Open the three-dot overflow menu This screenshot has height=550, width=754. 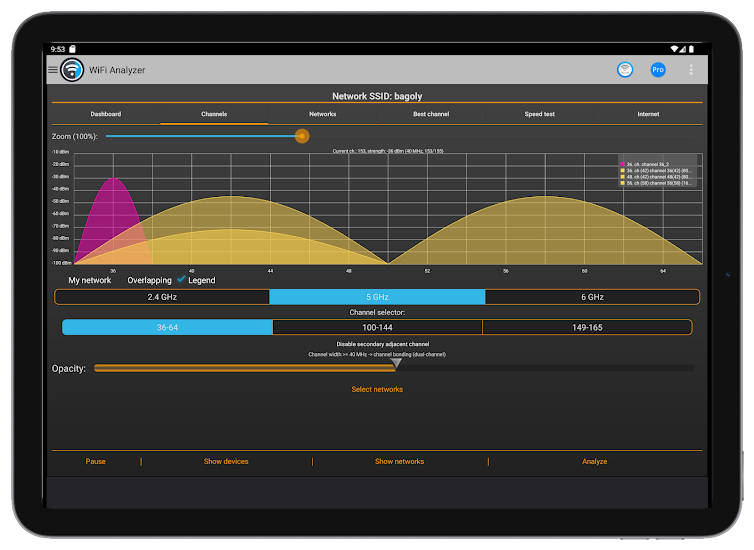pyautogui.click(x=691, y=69)
